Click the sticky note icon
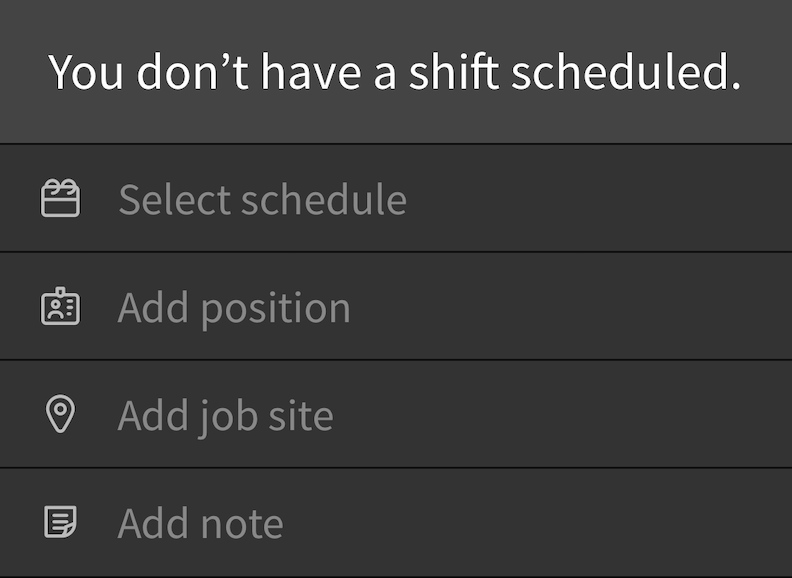This screenshot has height=578, width=792. click(60, 522)
